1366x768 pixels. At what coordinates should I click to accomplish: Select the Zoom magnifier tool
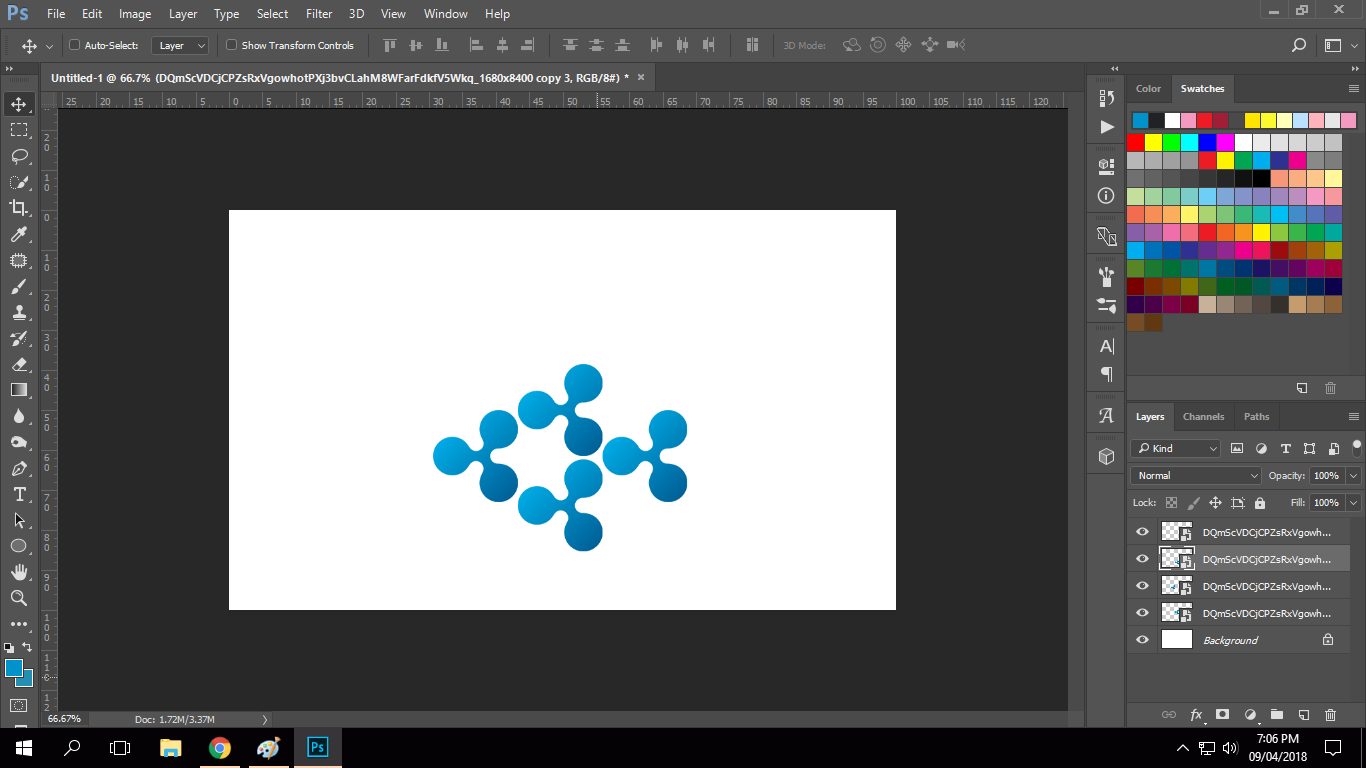point(19,598)
